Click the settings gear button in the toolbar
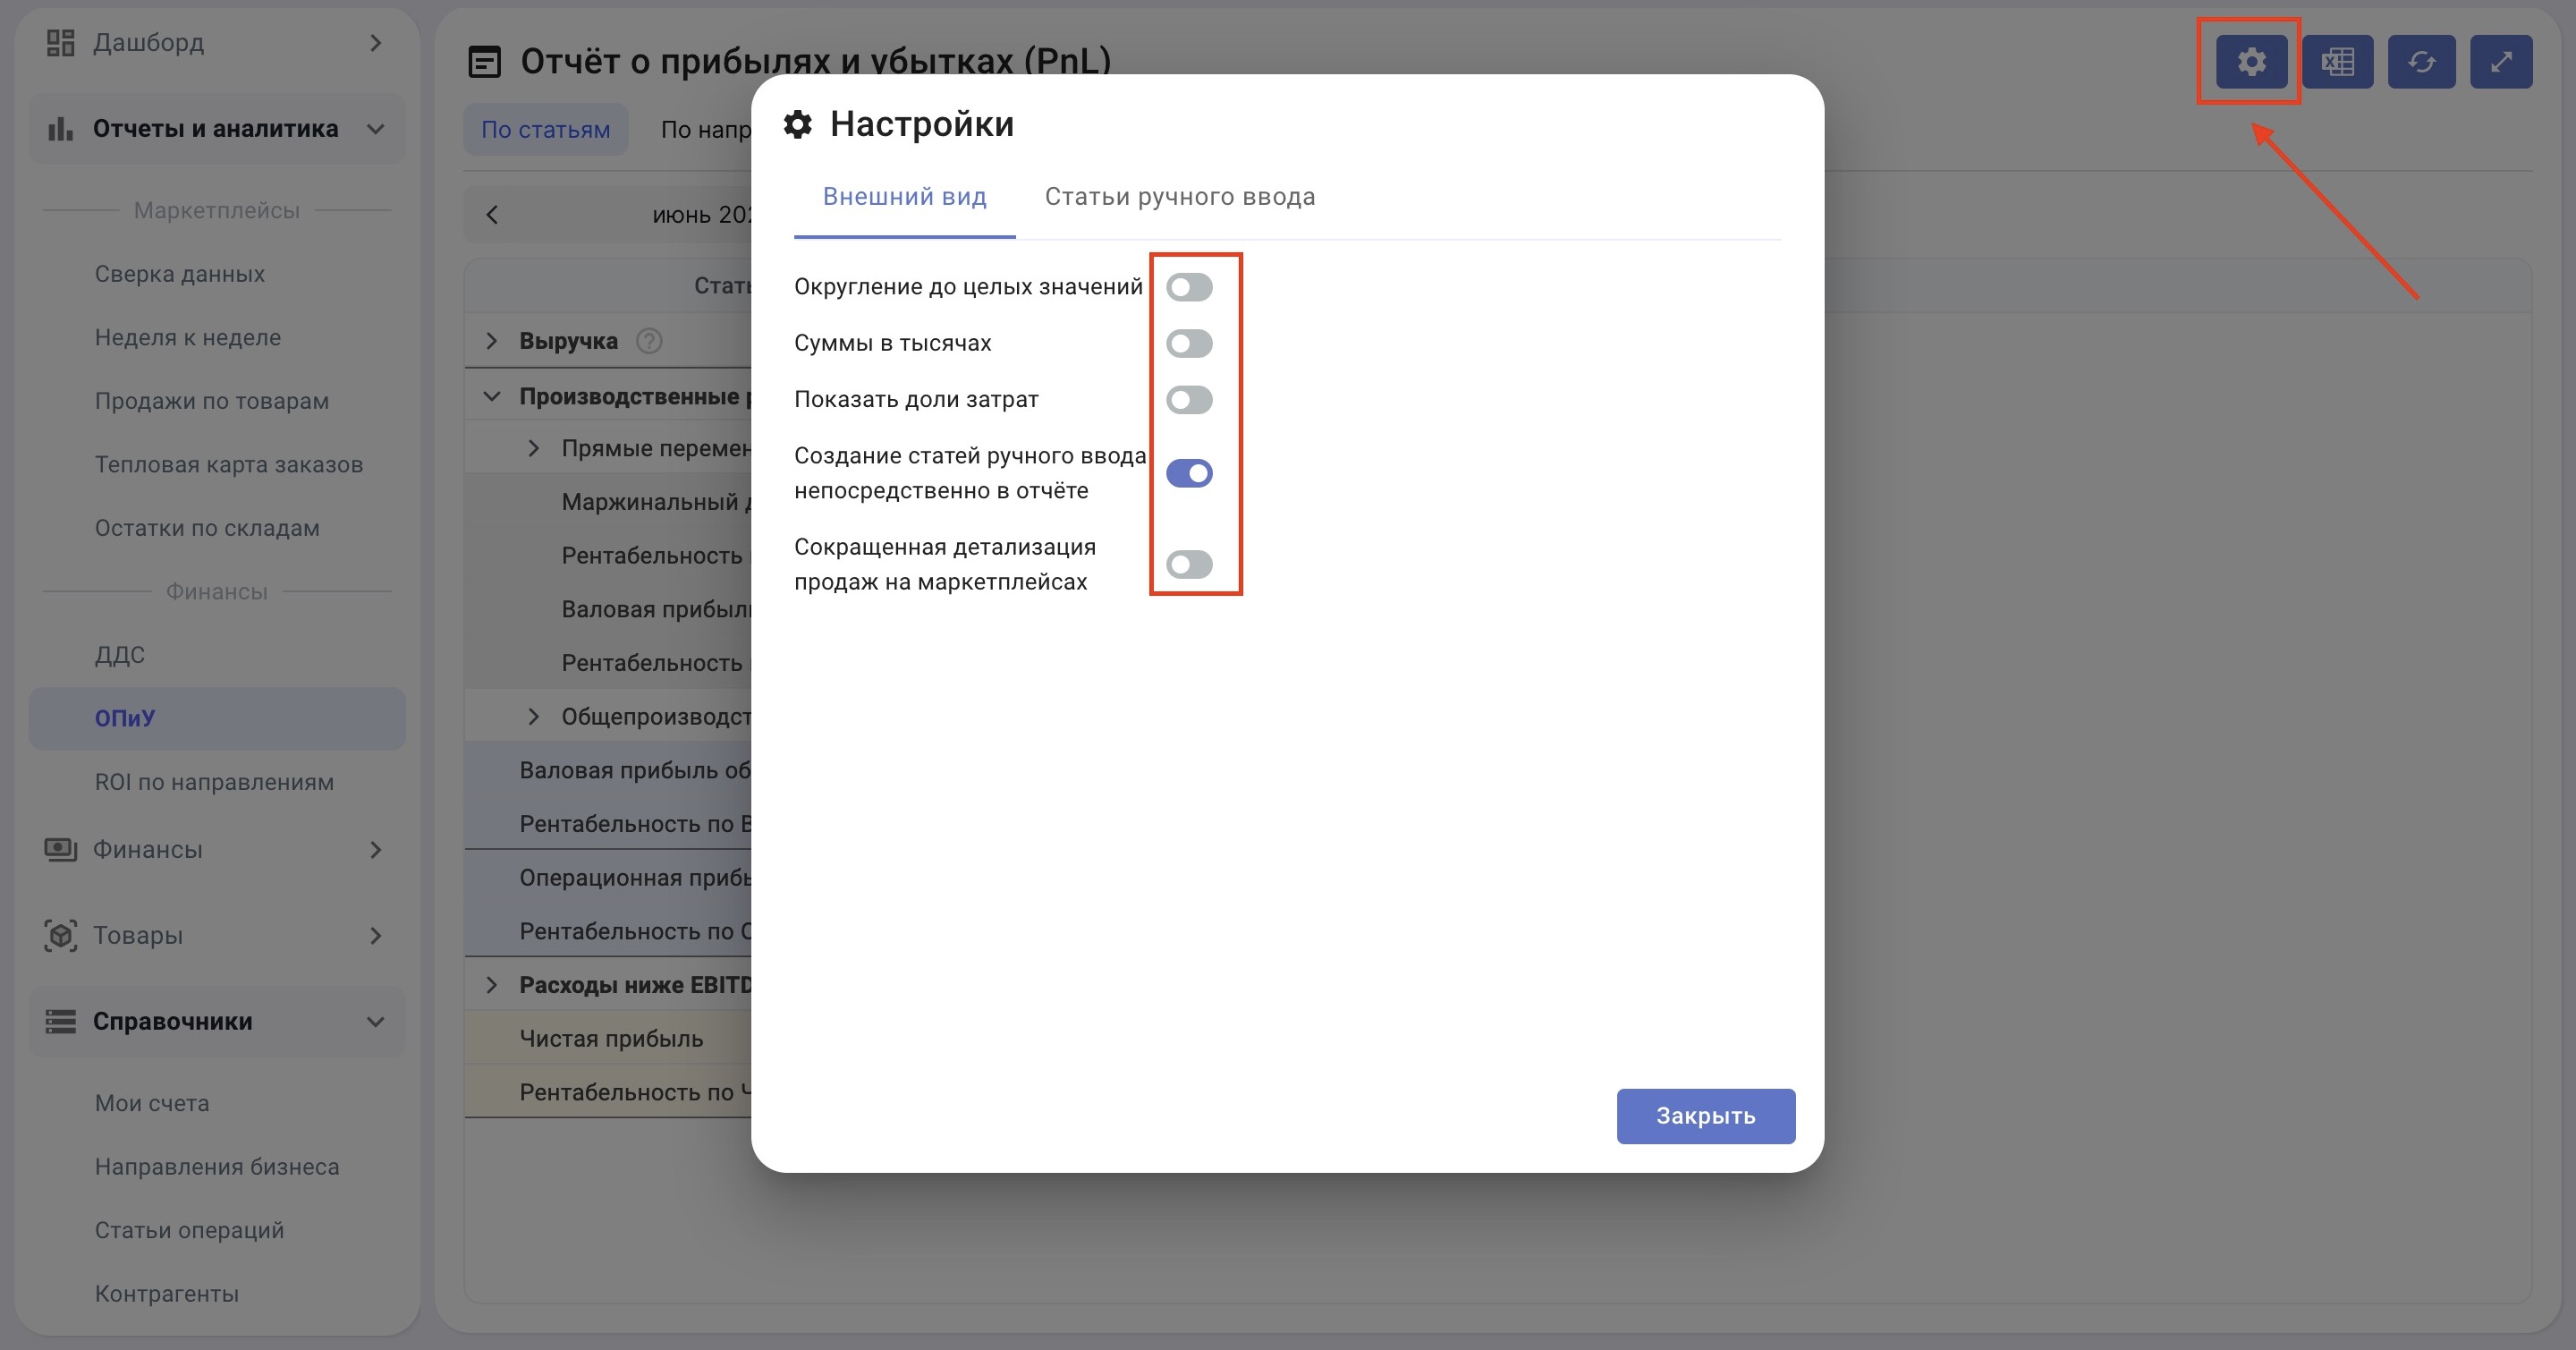 [2251, 62]
